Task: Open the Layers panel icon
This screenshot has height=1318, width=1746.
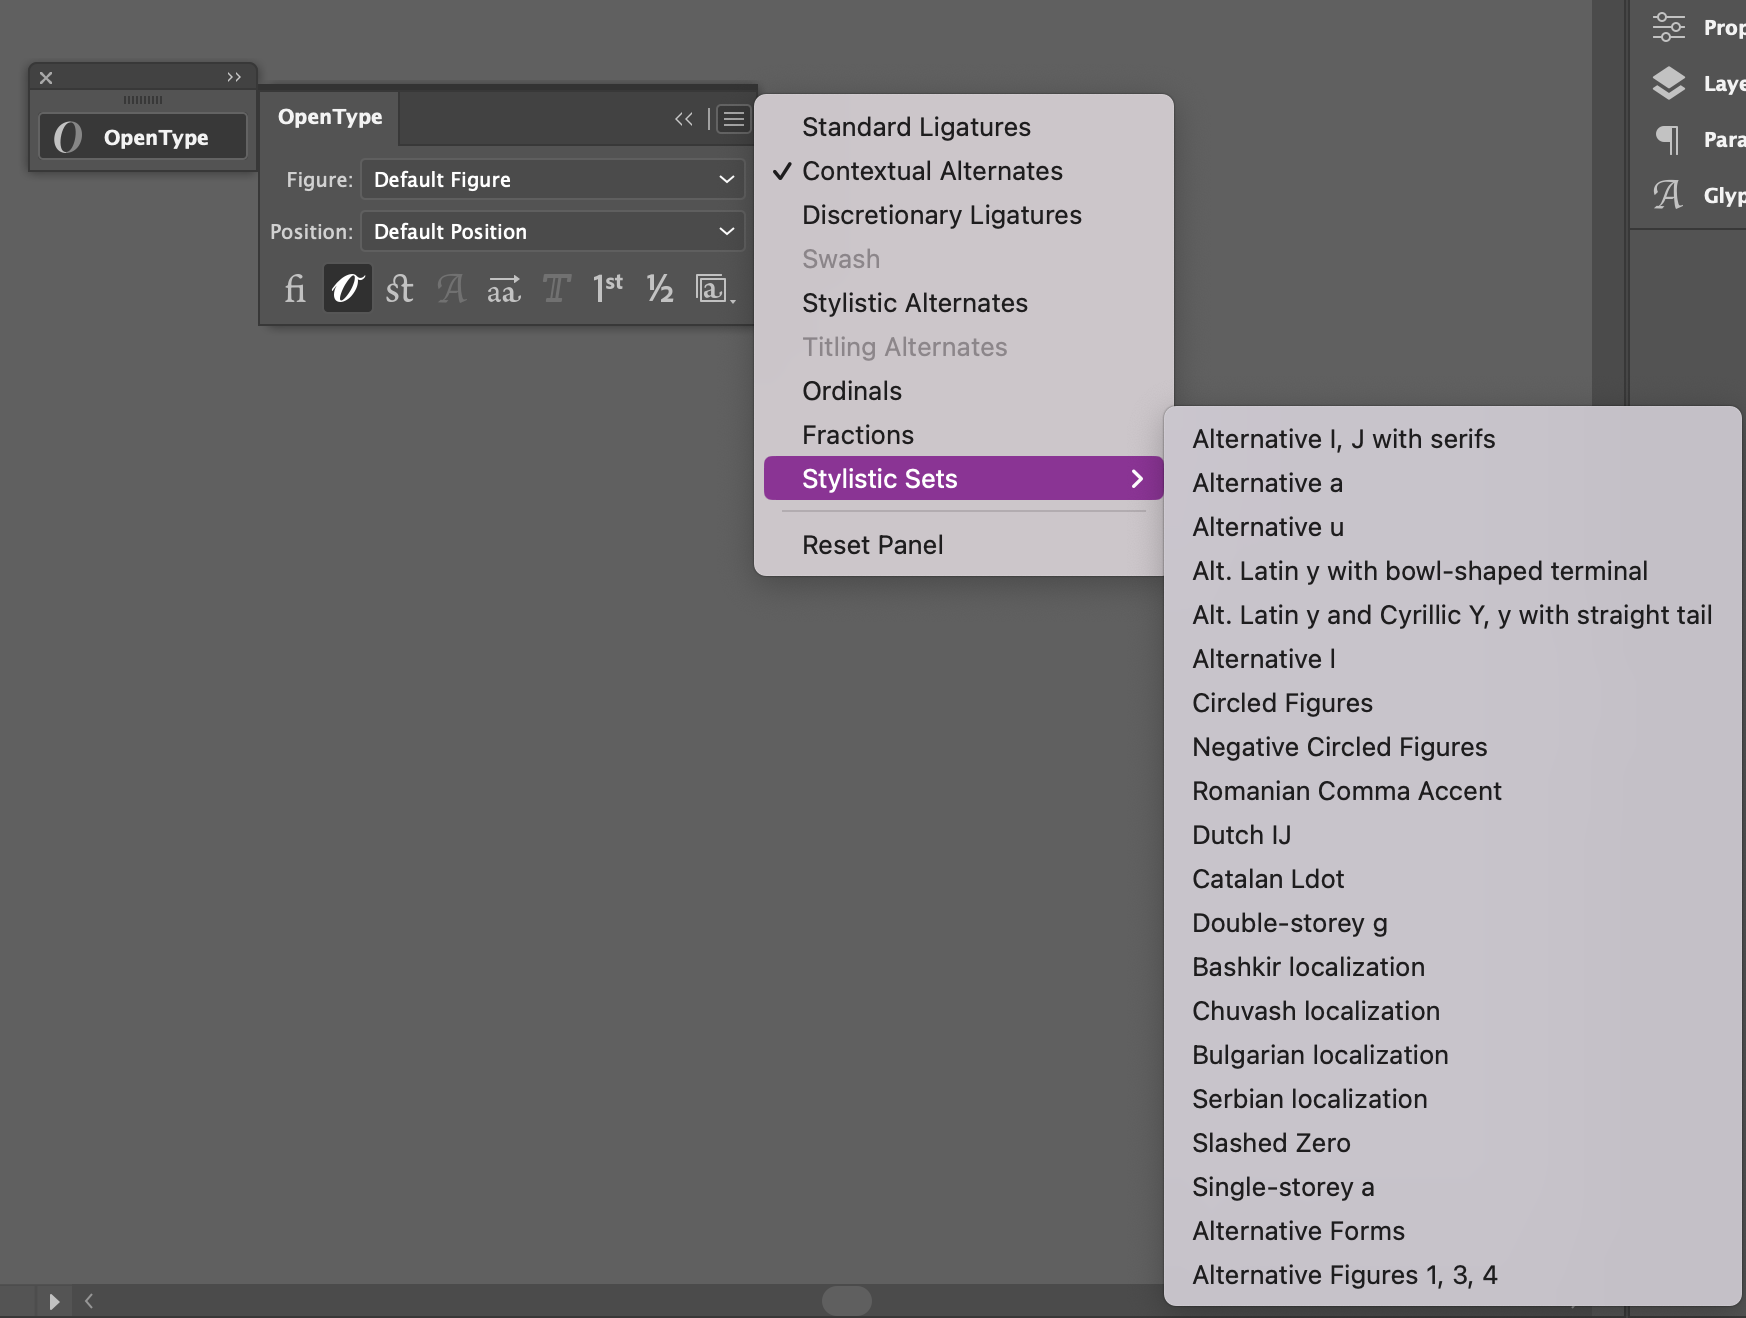Action: pos(1668,83)
